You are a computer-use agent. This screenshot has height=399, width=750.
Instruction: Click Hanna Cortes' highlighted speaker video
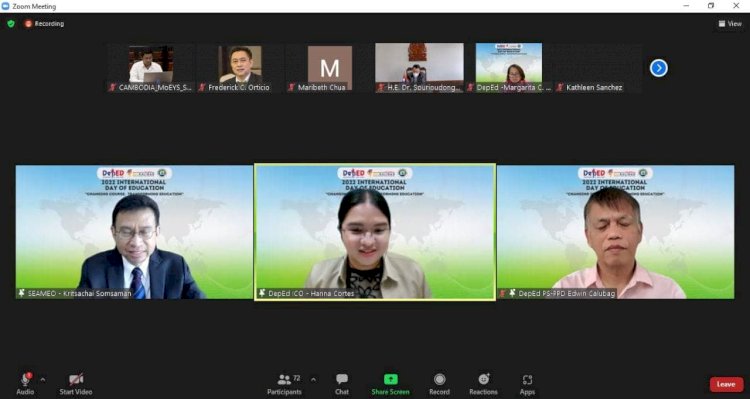click(x=375, y=232)
